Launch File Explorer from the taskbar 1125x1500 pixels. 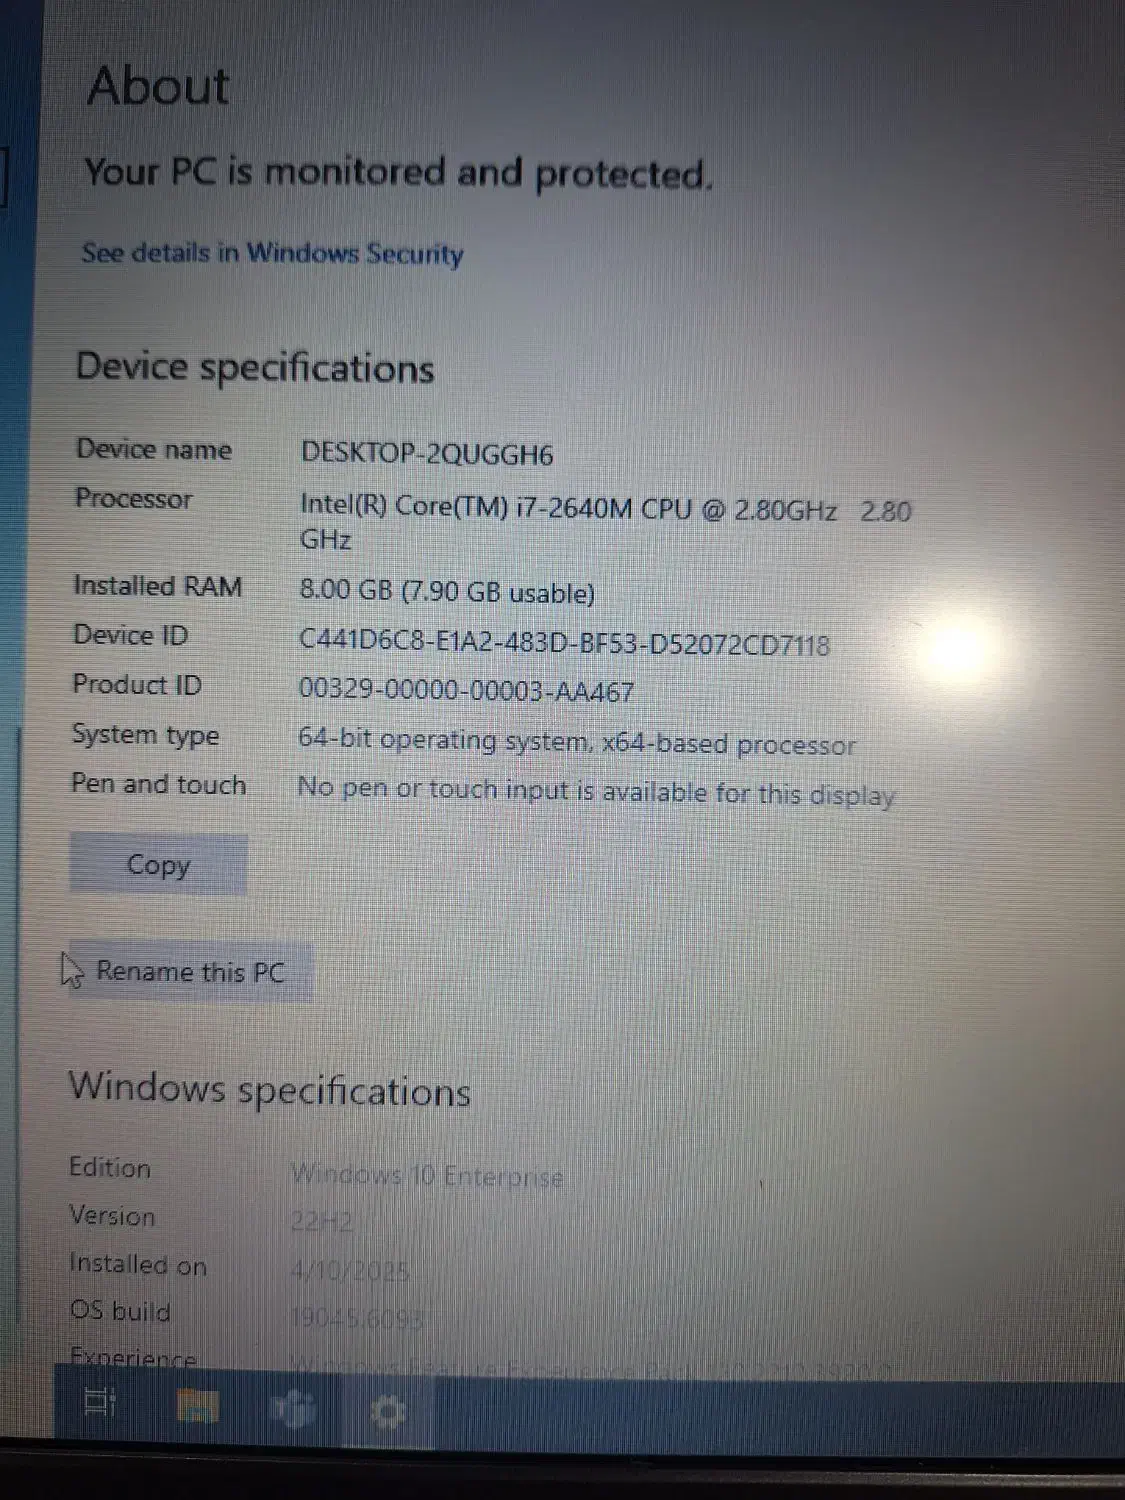(x=197, y=1407)
